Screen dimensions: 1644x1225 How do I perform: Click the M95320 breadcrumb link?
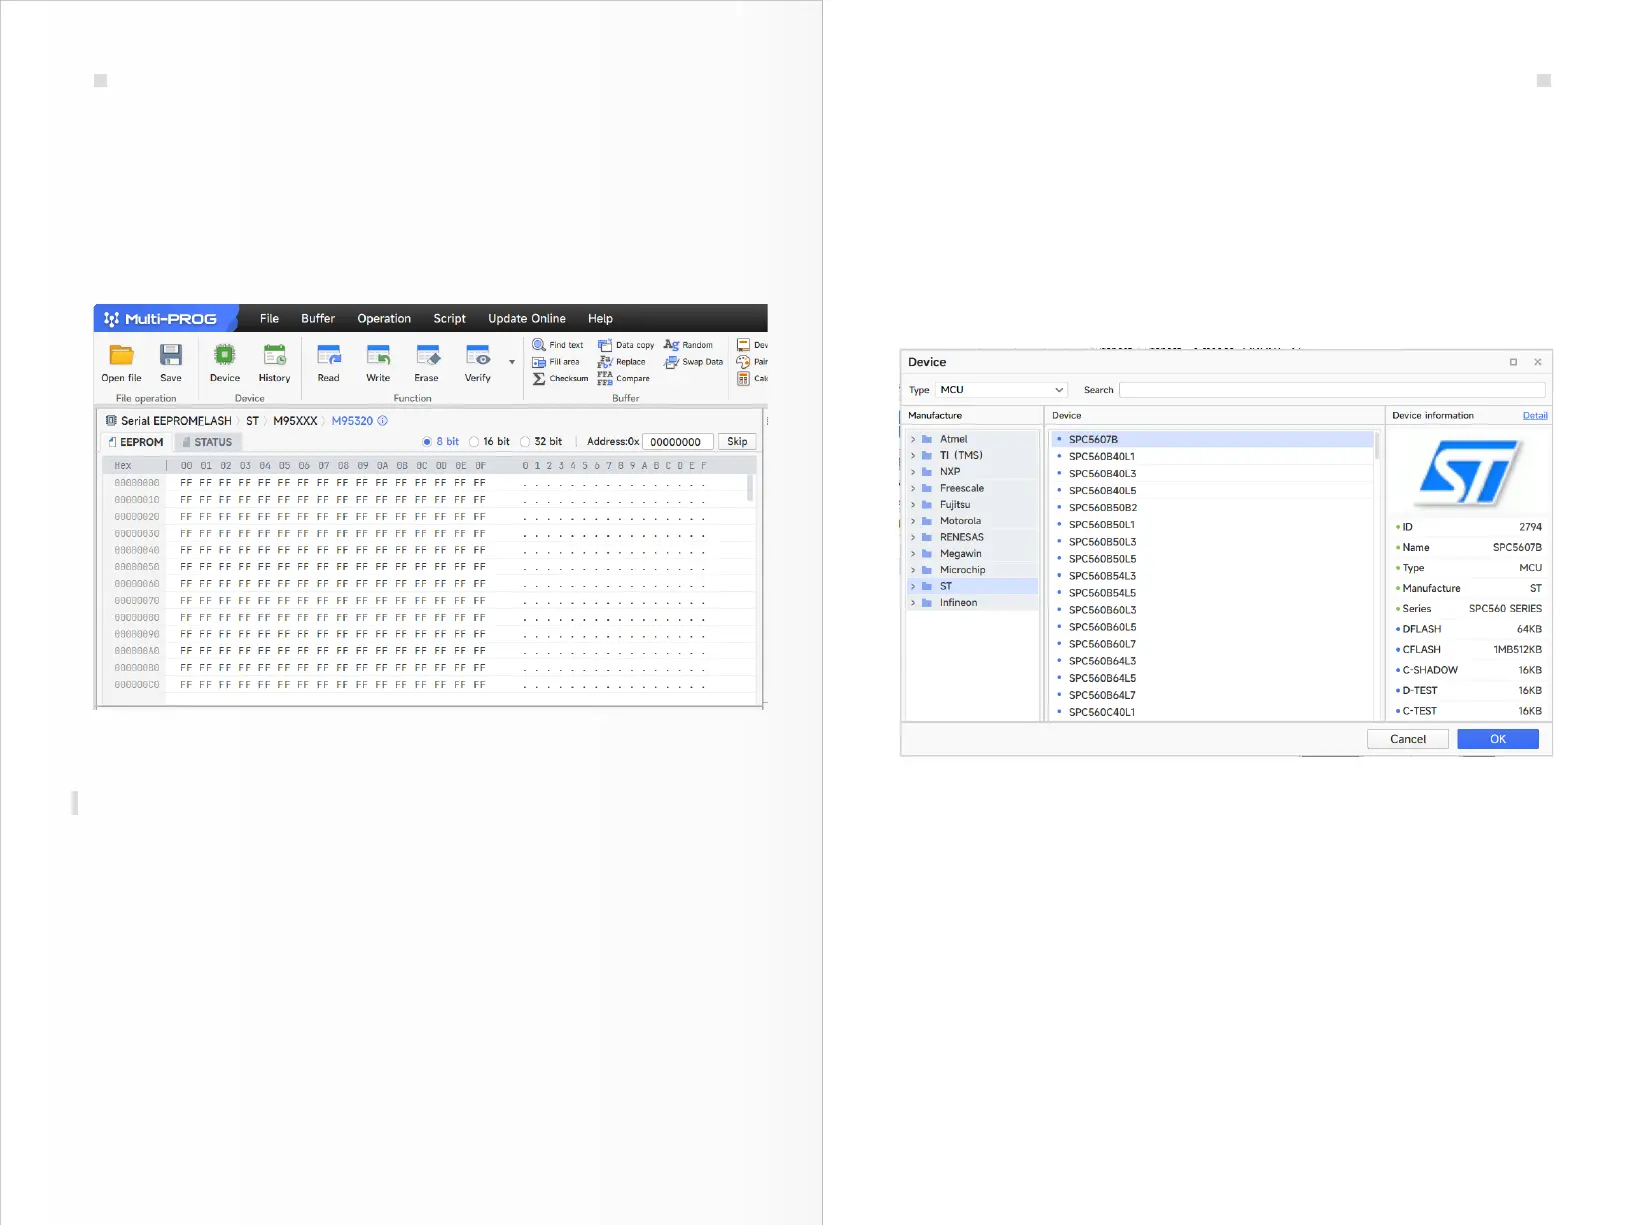pos(352,421)
